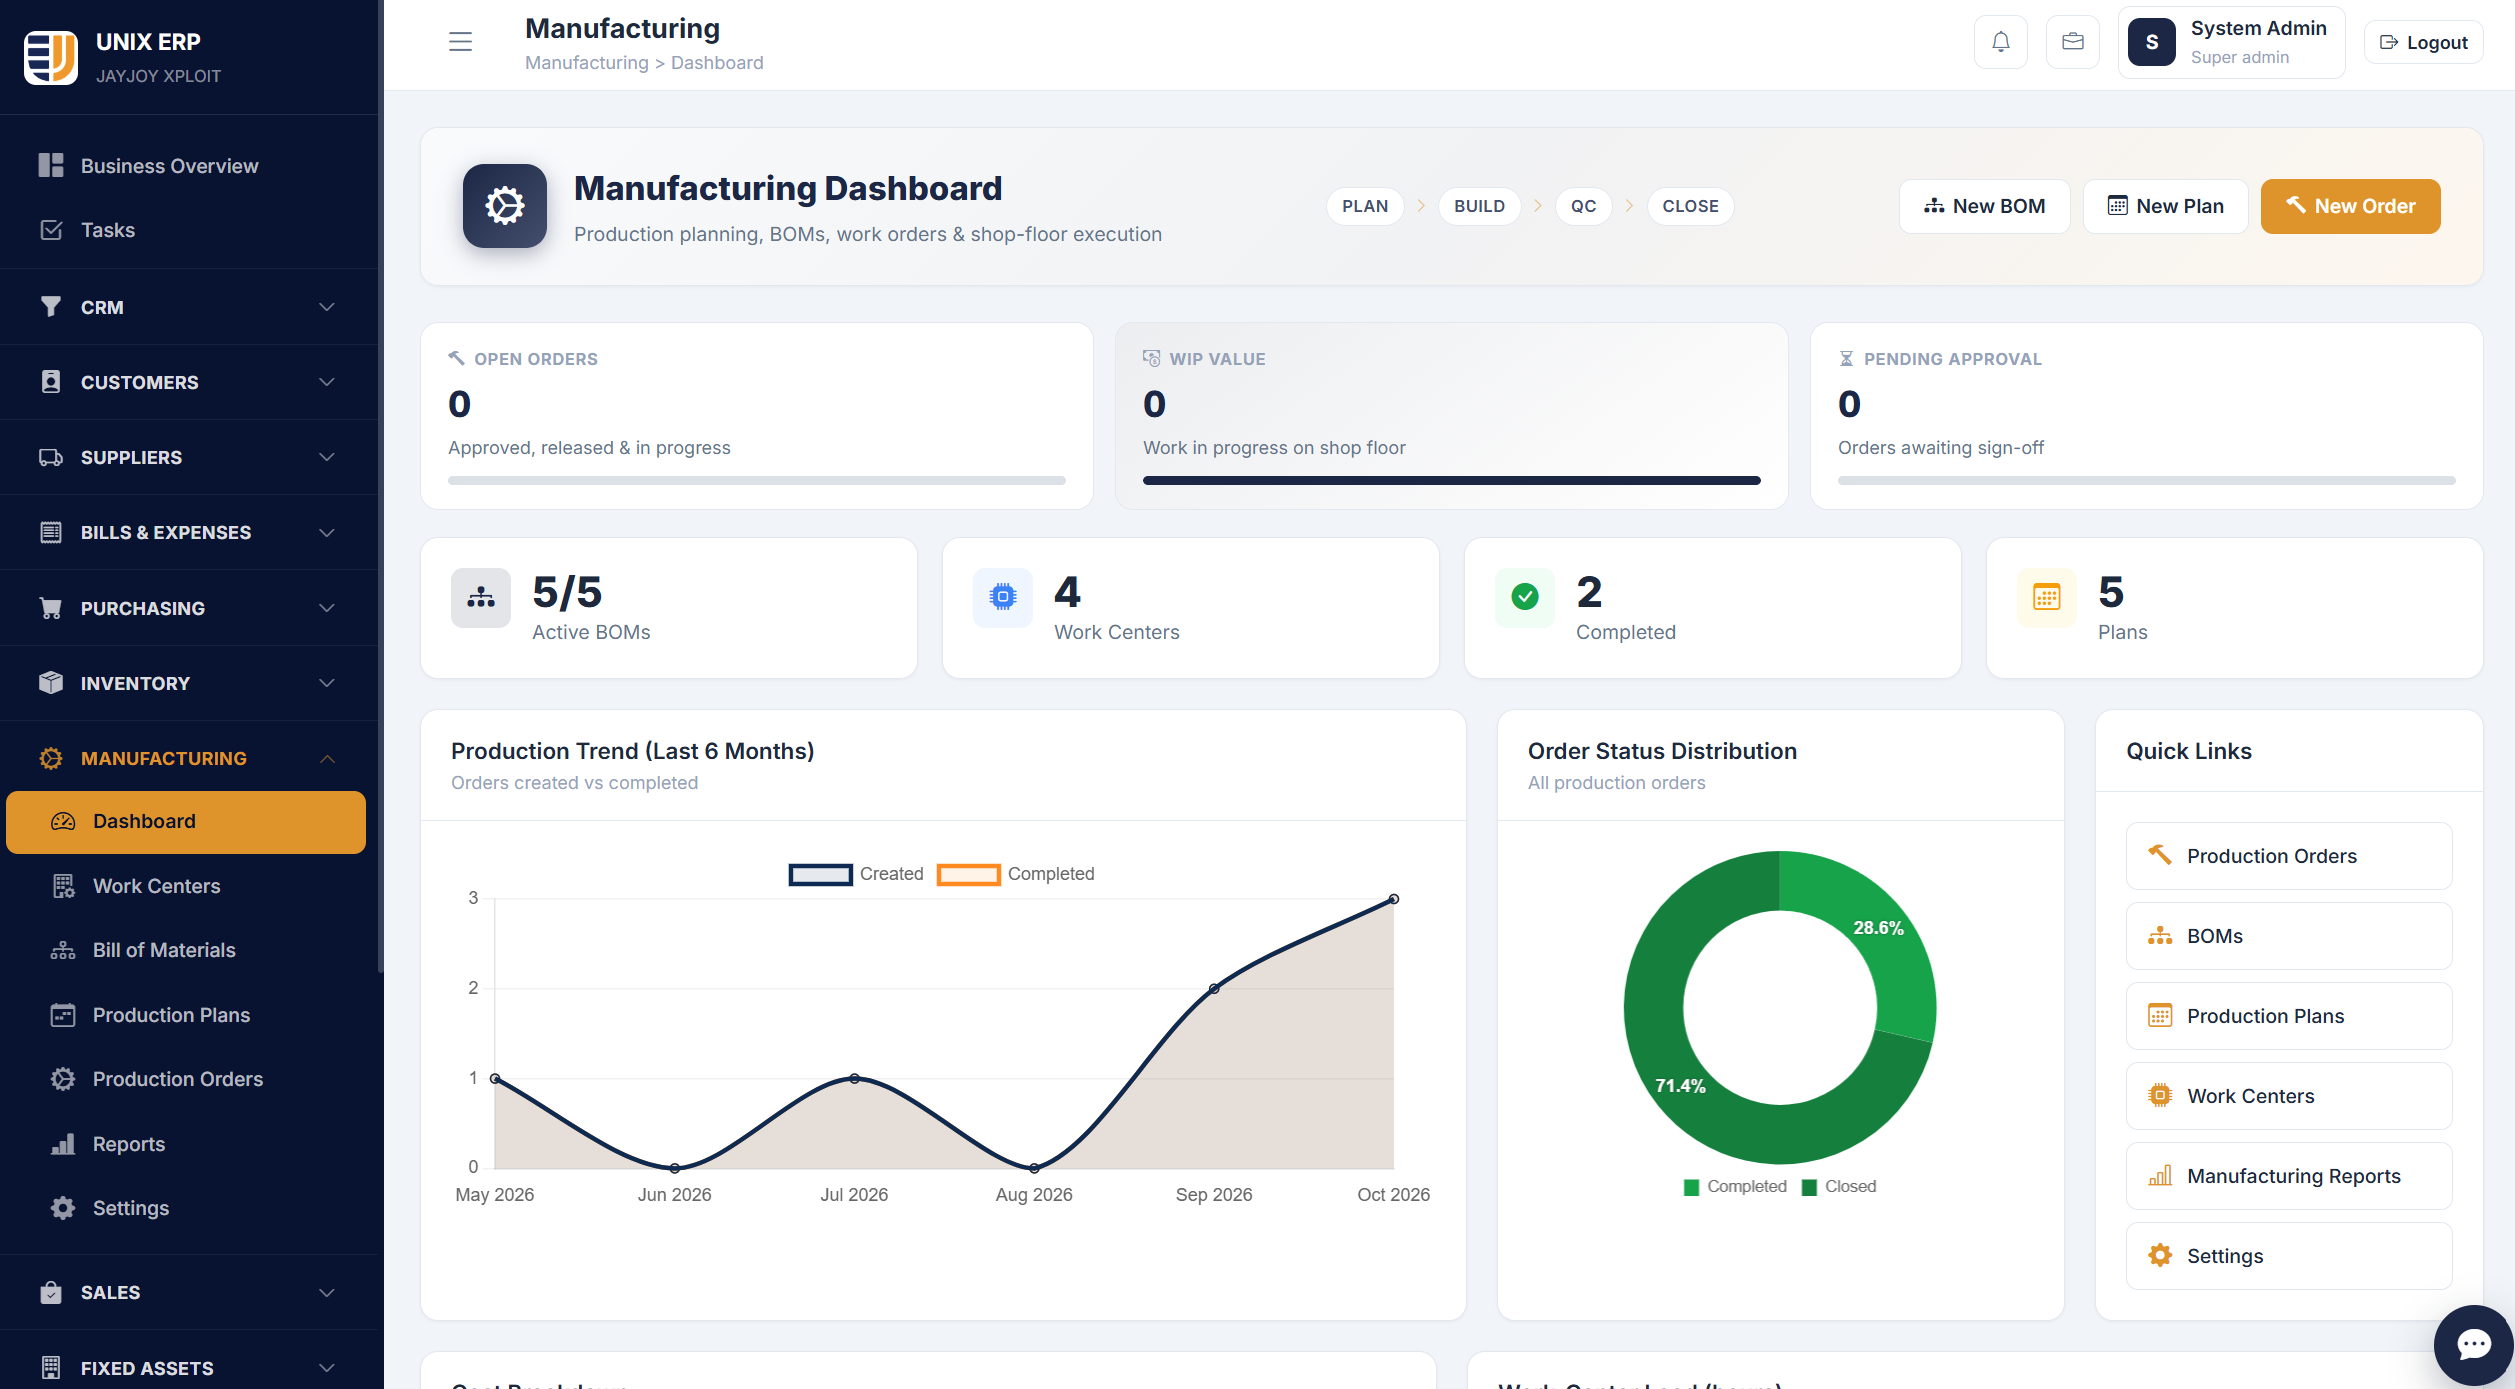Click the BUILD workflow step pill

[1479, 206]
